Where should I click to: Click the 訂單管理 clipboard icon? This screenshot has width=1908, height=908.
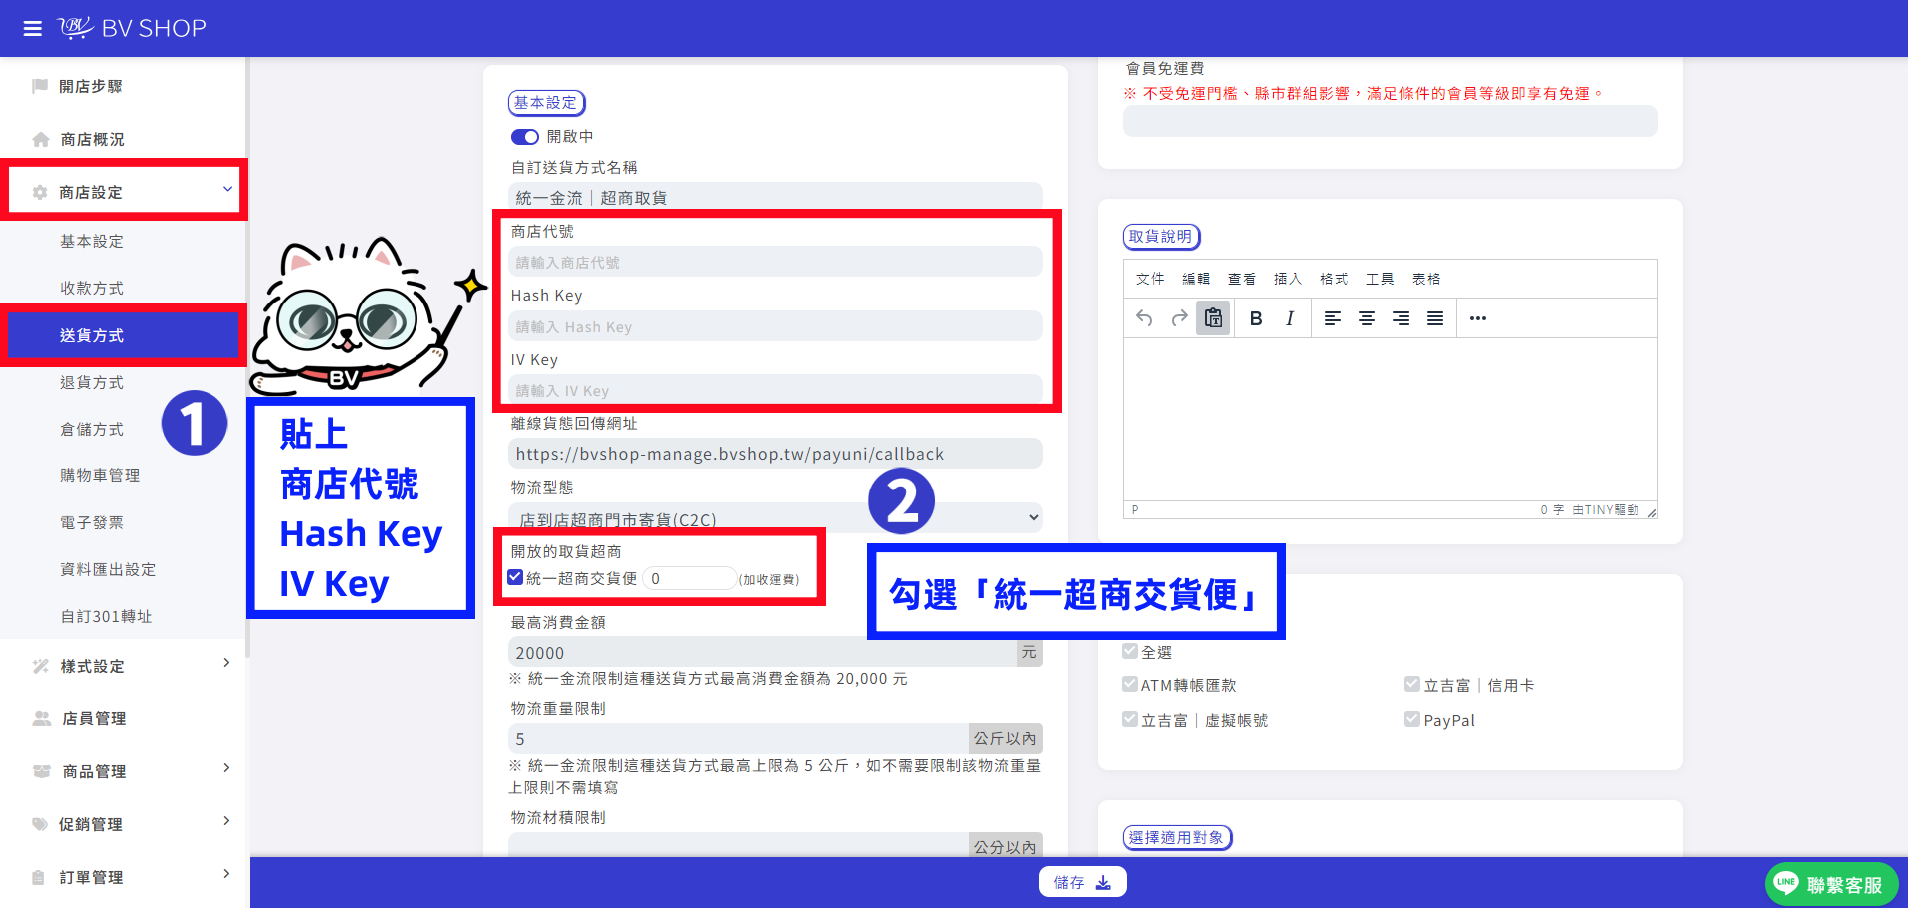(39, 877)
